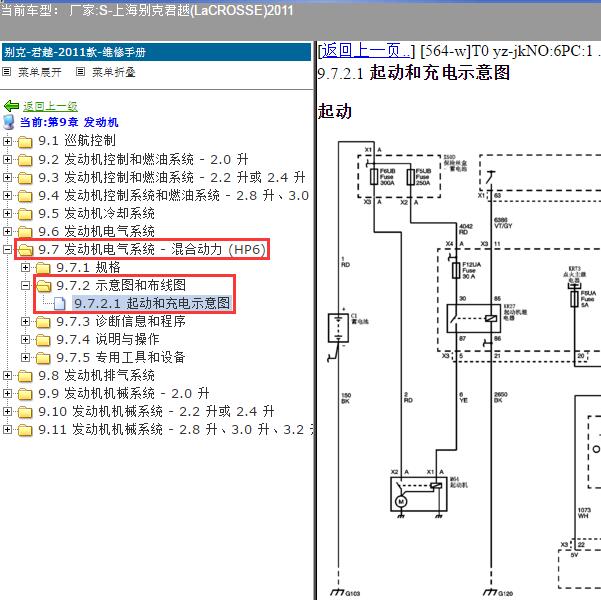Viewport: 601px width, 600px height.
Task: Click the 菜单折叠 list icon
Action: point(80,72)
